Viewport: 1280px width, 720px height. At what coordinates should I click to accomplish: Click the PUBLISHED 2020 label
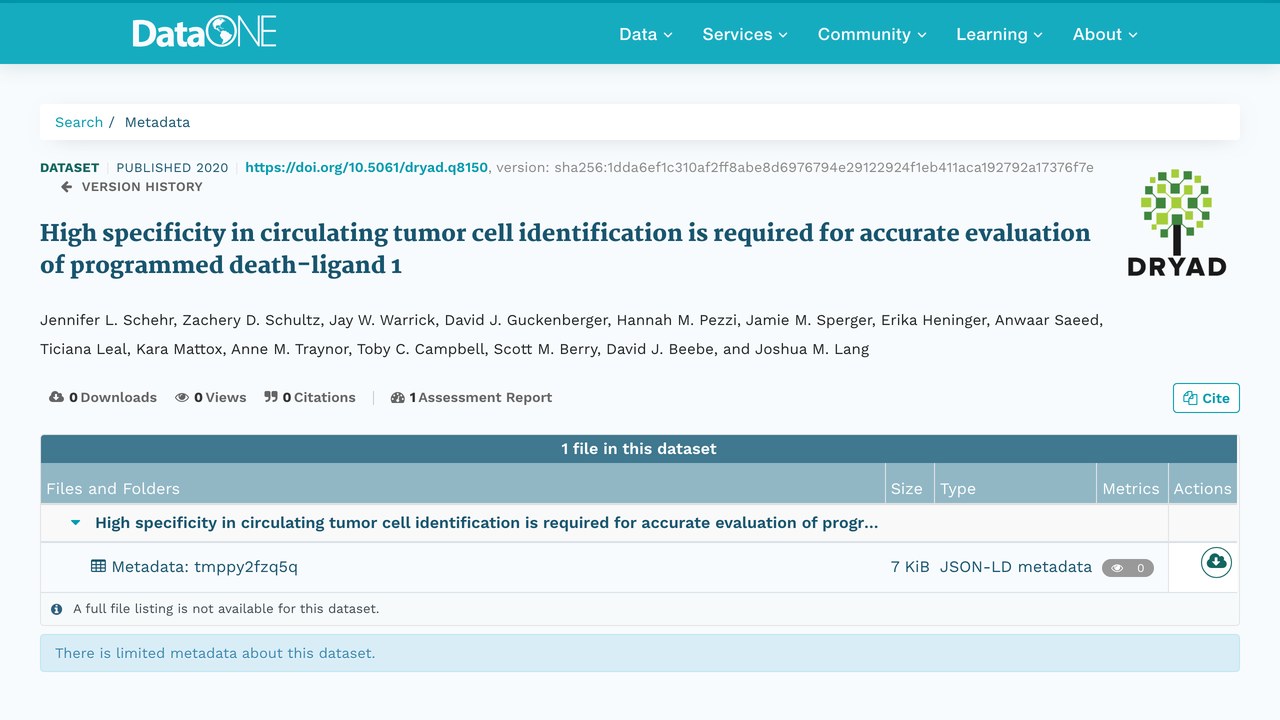tap(172, 167)
